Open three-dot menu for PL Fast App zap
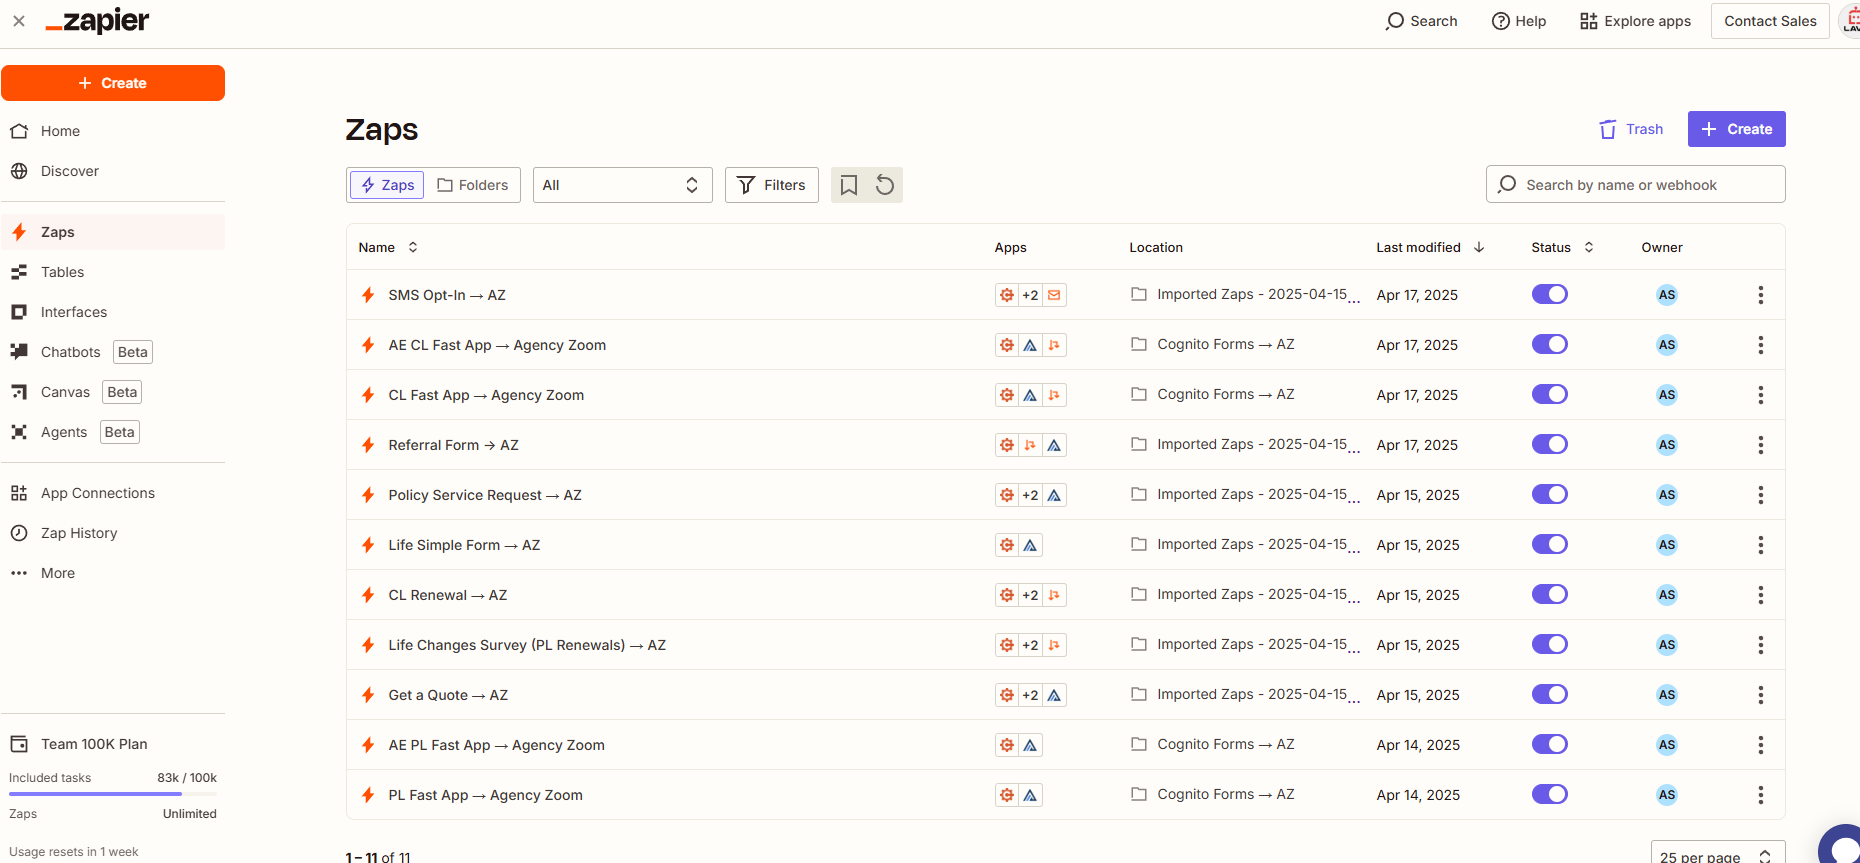 tap(1760, 795)
